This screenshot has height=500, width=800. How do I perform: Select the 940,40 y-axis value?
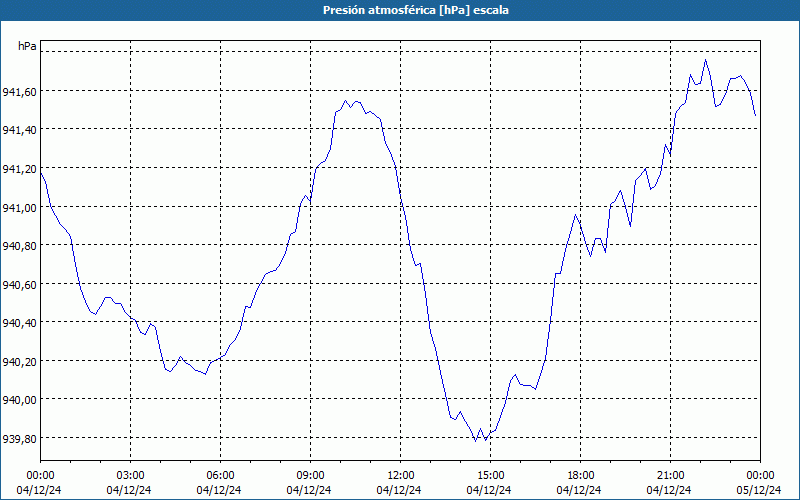click(19, 323)
